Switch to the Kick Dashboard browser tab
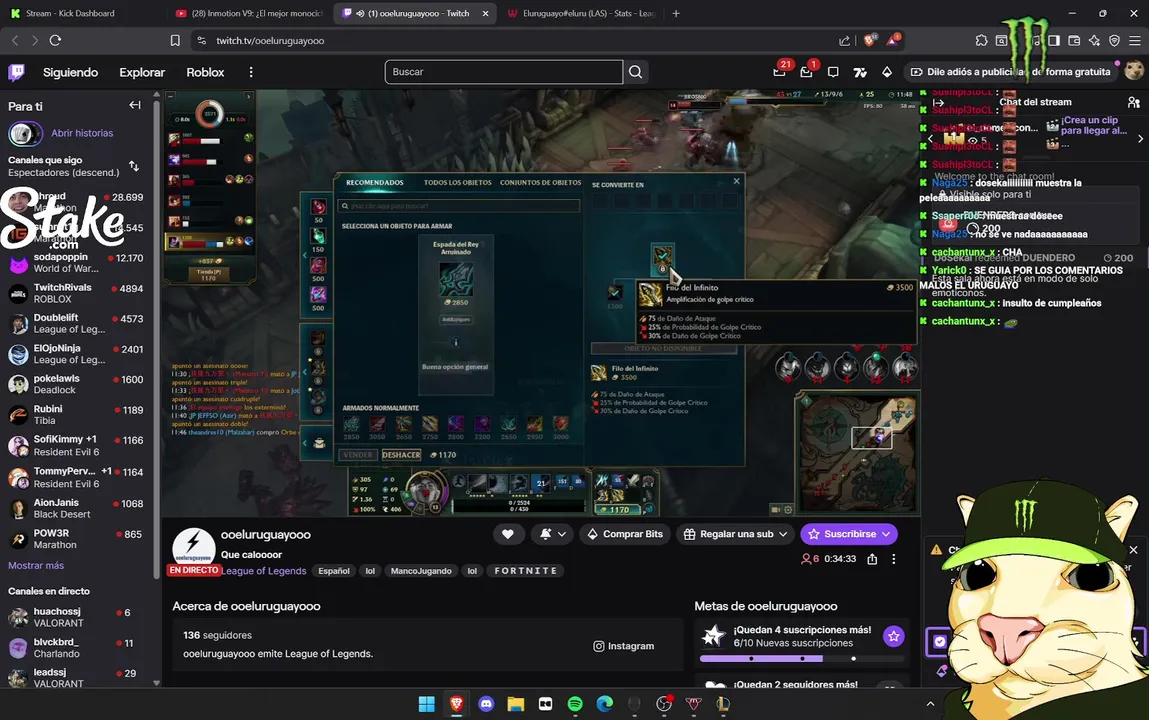Screen dimensions: 1149x720 pyautogui.click(x=70, y=13)
